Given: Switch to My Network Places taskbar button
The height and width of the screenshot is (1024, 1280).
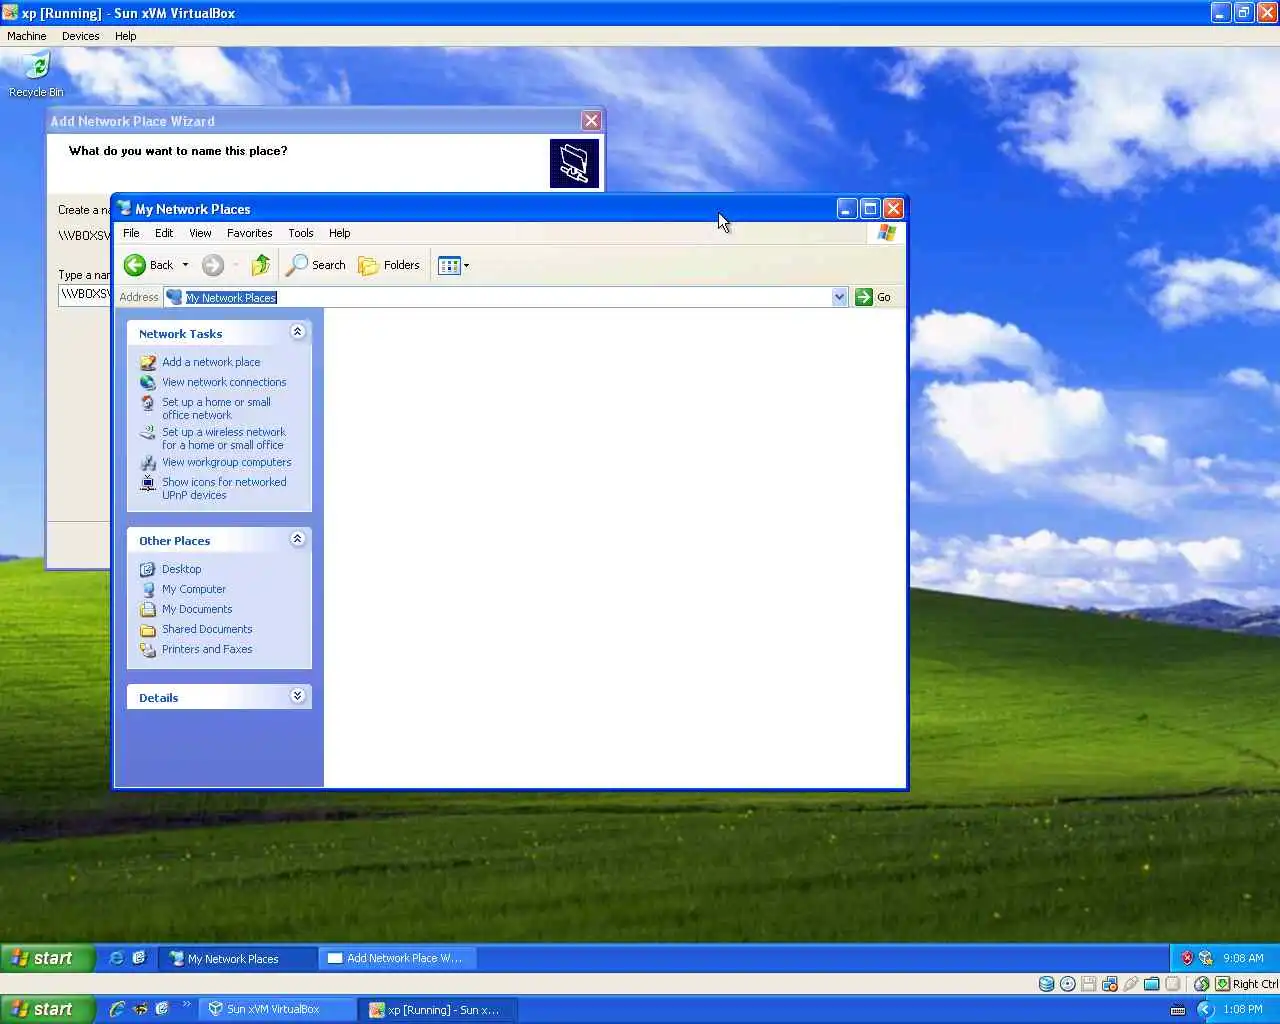Looking at the screenshot, I should (x=238, y=958).
